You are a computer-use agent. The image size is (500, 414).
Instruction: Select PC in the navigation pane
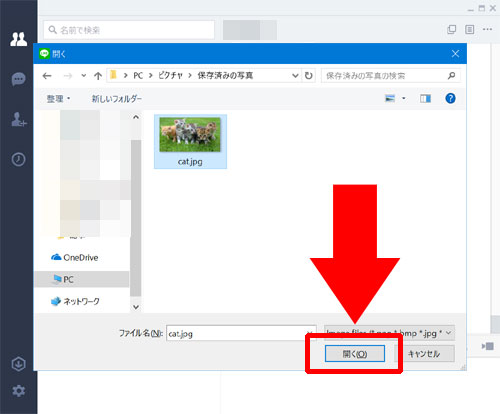click(x=81, y=279)
